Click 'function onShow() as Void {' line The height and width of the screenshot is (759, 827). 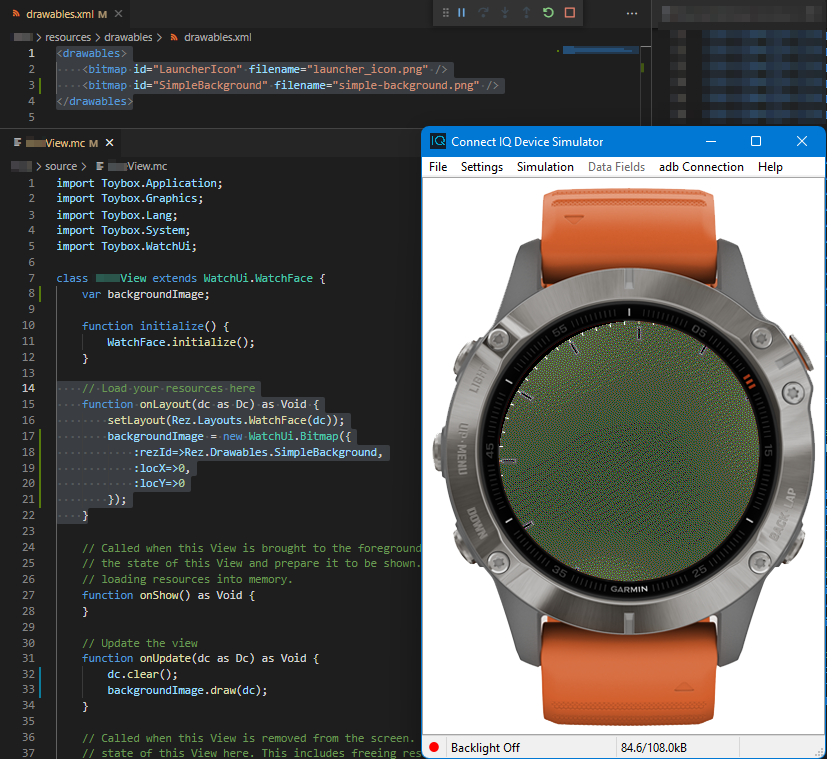(168, 595)
